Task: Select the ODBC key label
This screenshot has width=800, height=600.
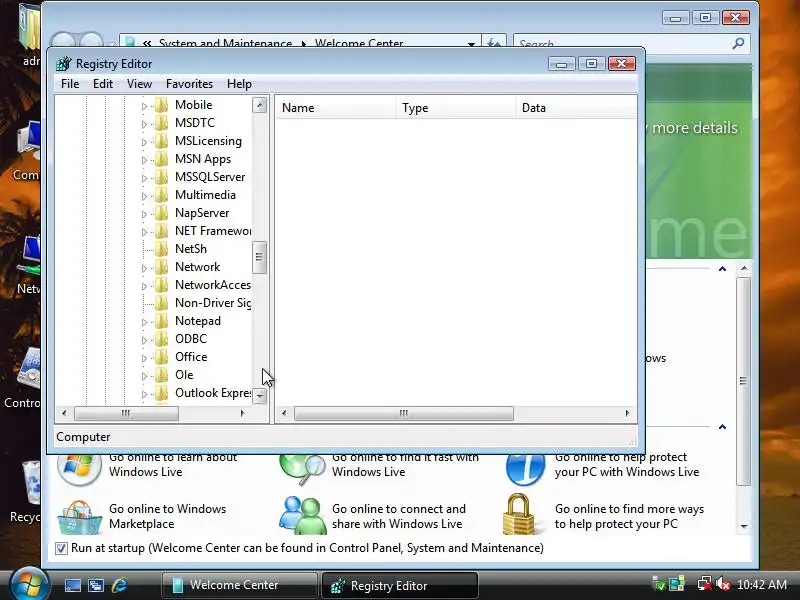Action: pos(191,339)
